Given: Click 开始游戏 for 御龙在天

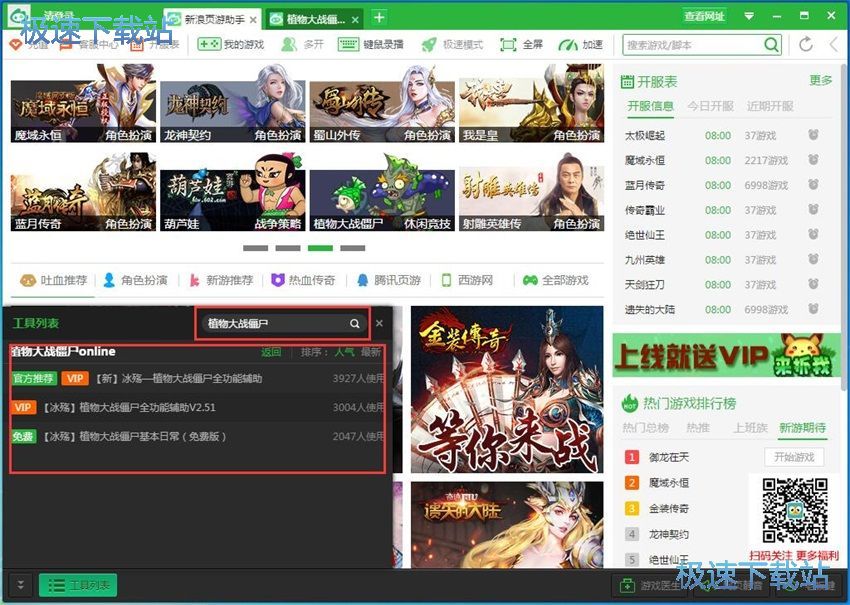Looking at the screenshot, I should point(794,457).
